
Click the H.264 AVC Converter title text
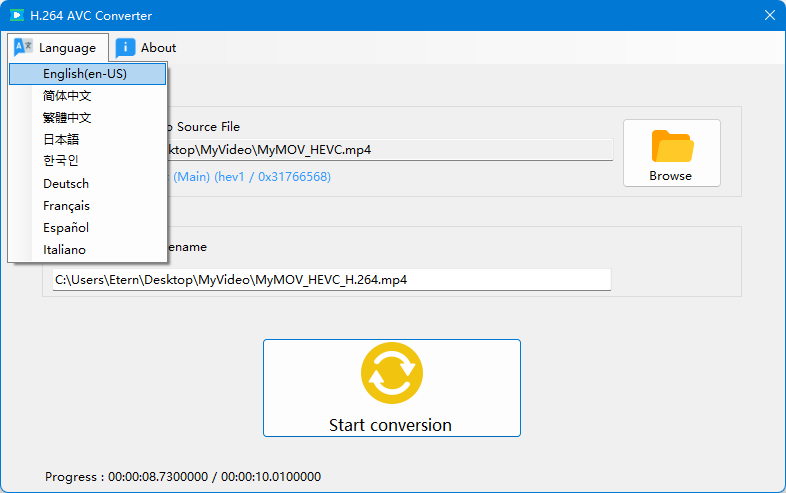(x=91, y=16)
